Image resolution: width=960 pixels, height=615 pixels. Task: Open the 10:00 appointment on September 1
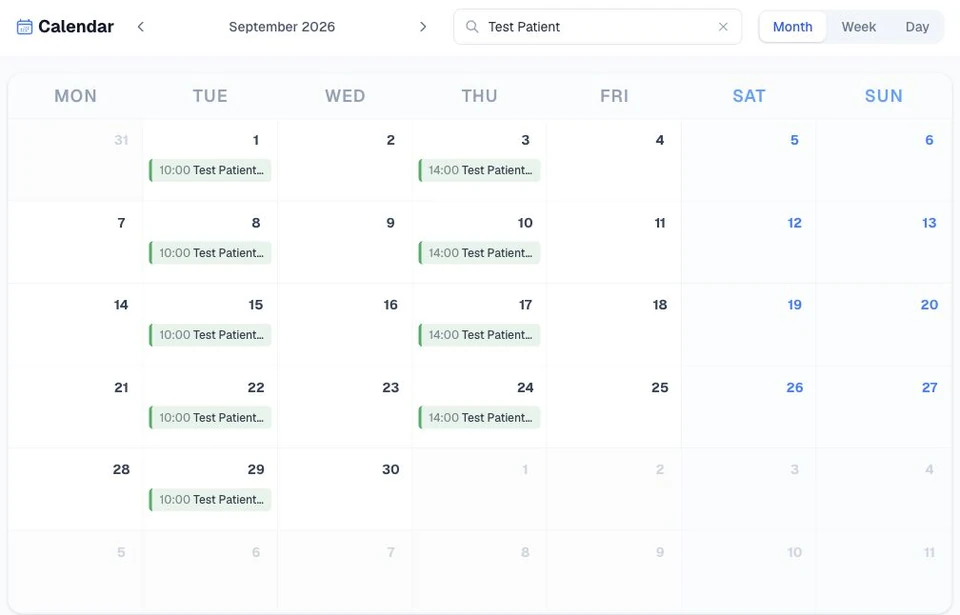(210, 170)
